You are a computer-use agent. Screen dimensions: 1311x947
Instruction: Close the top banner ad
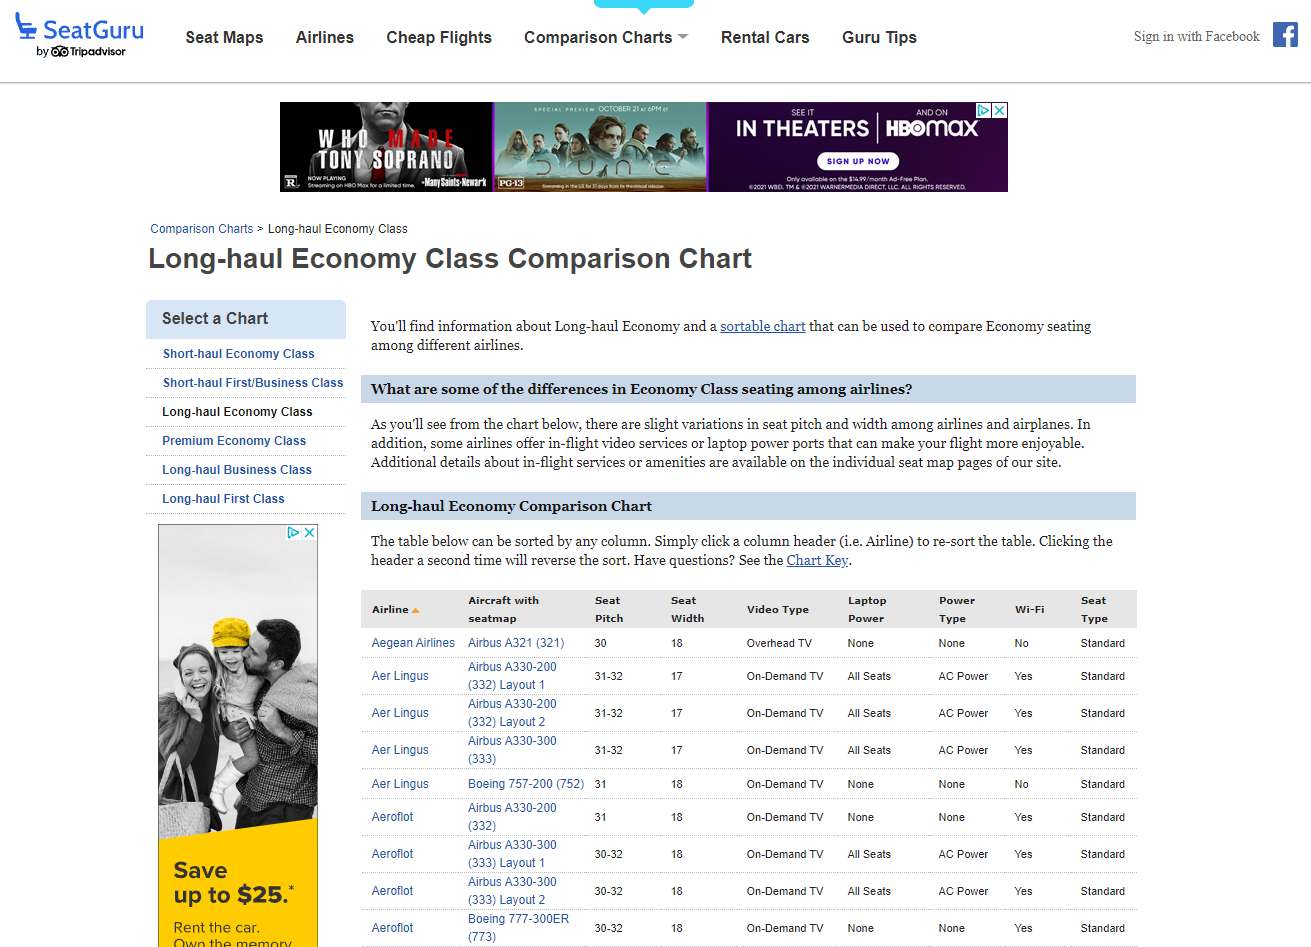coord(999,110)
